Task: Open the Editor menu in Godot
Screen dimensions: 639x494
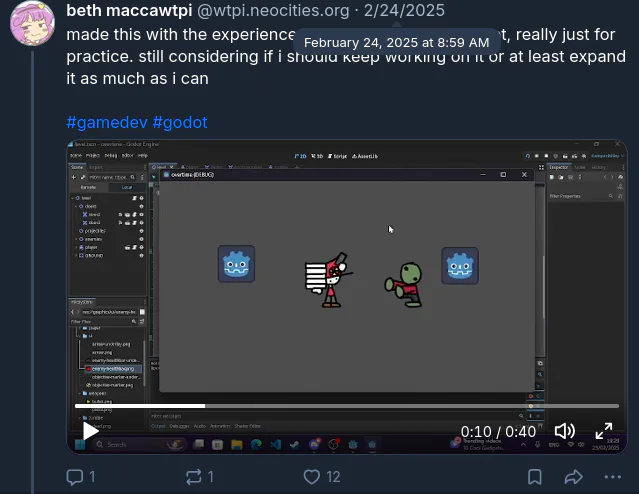Action: (x=128, y=156)
